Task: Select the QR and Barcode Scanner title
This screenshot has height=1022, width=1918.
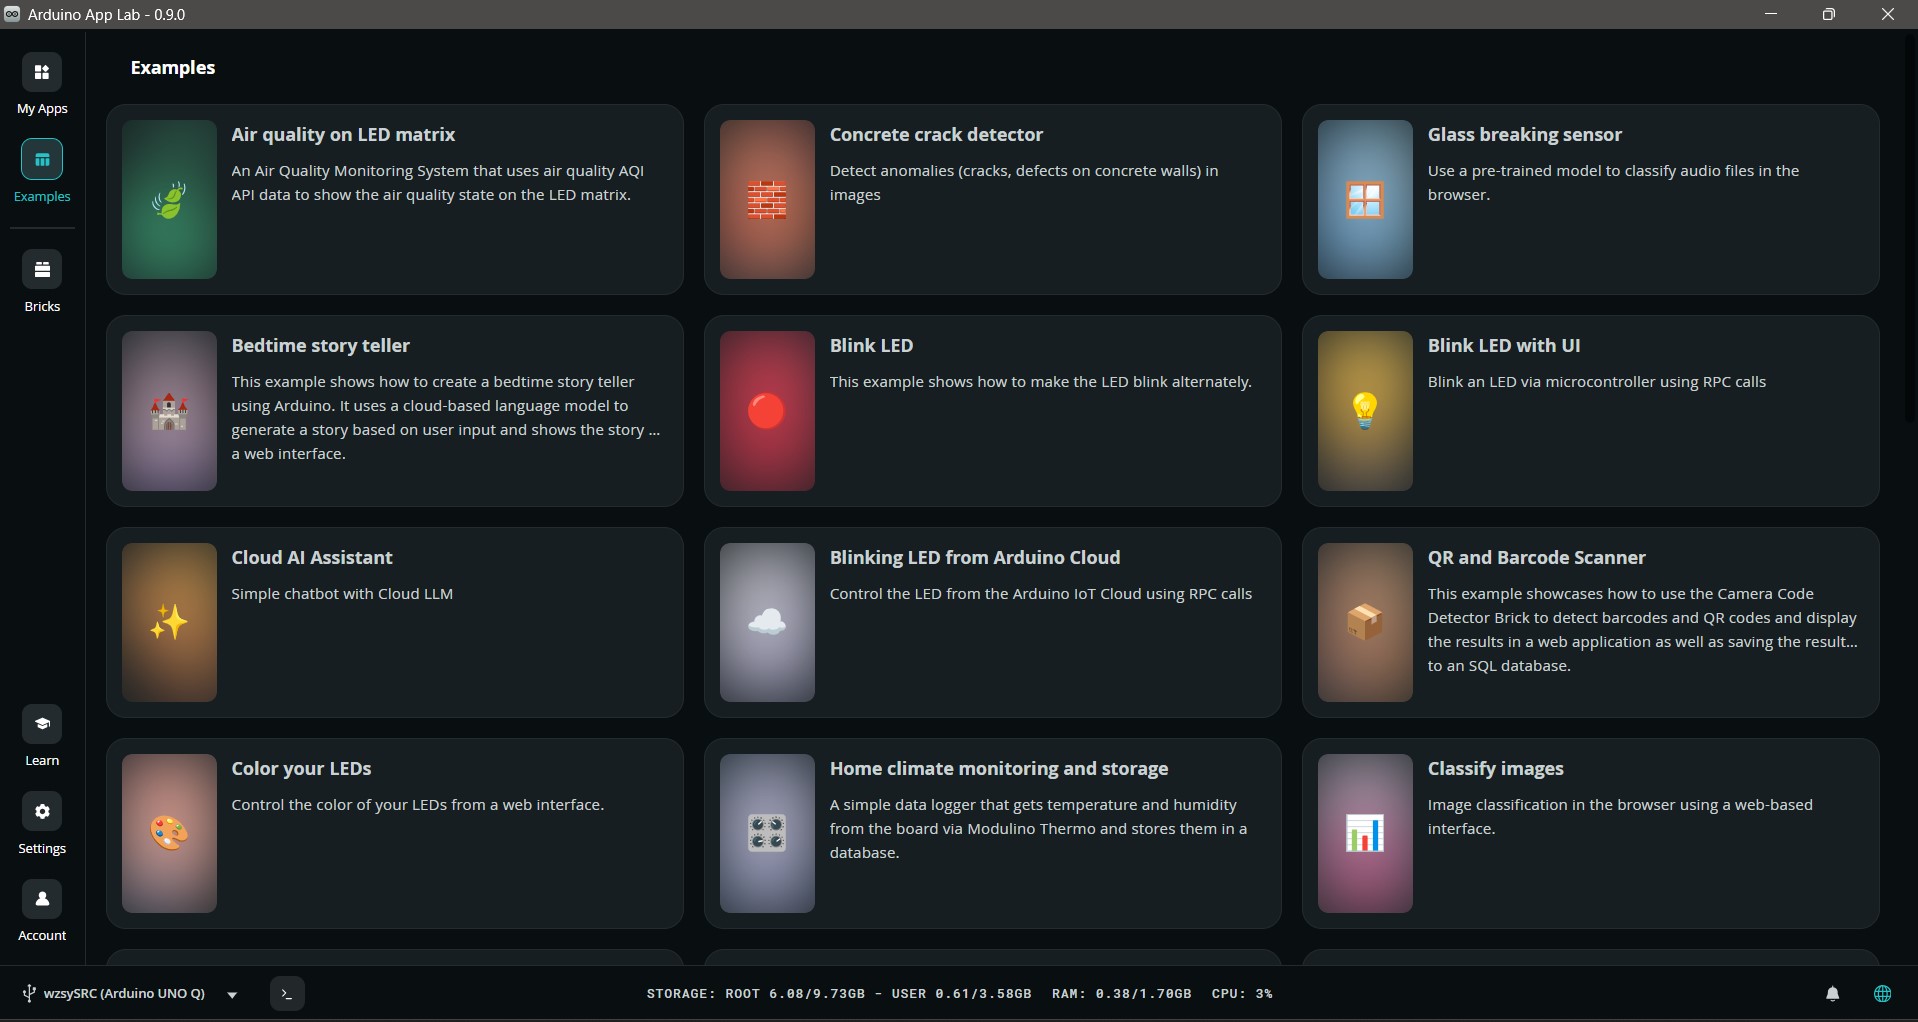Action: [x=1536, y=558]
